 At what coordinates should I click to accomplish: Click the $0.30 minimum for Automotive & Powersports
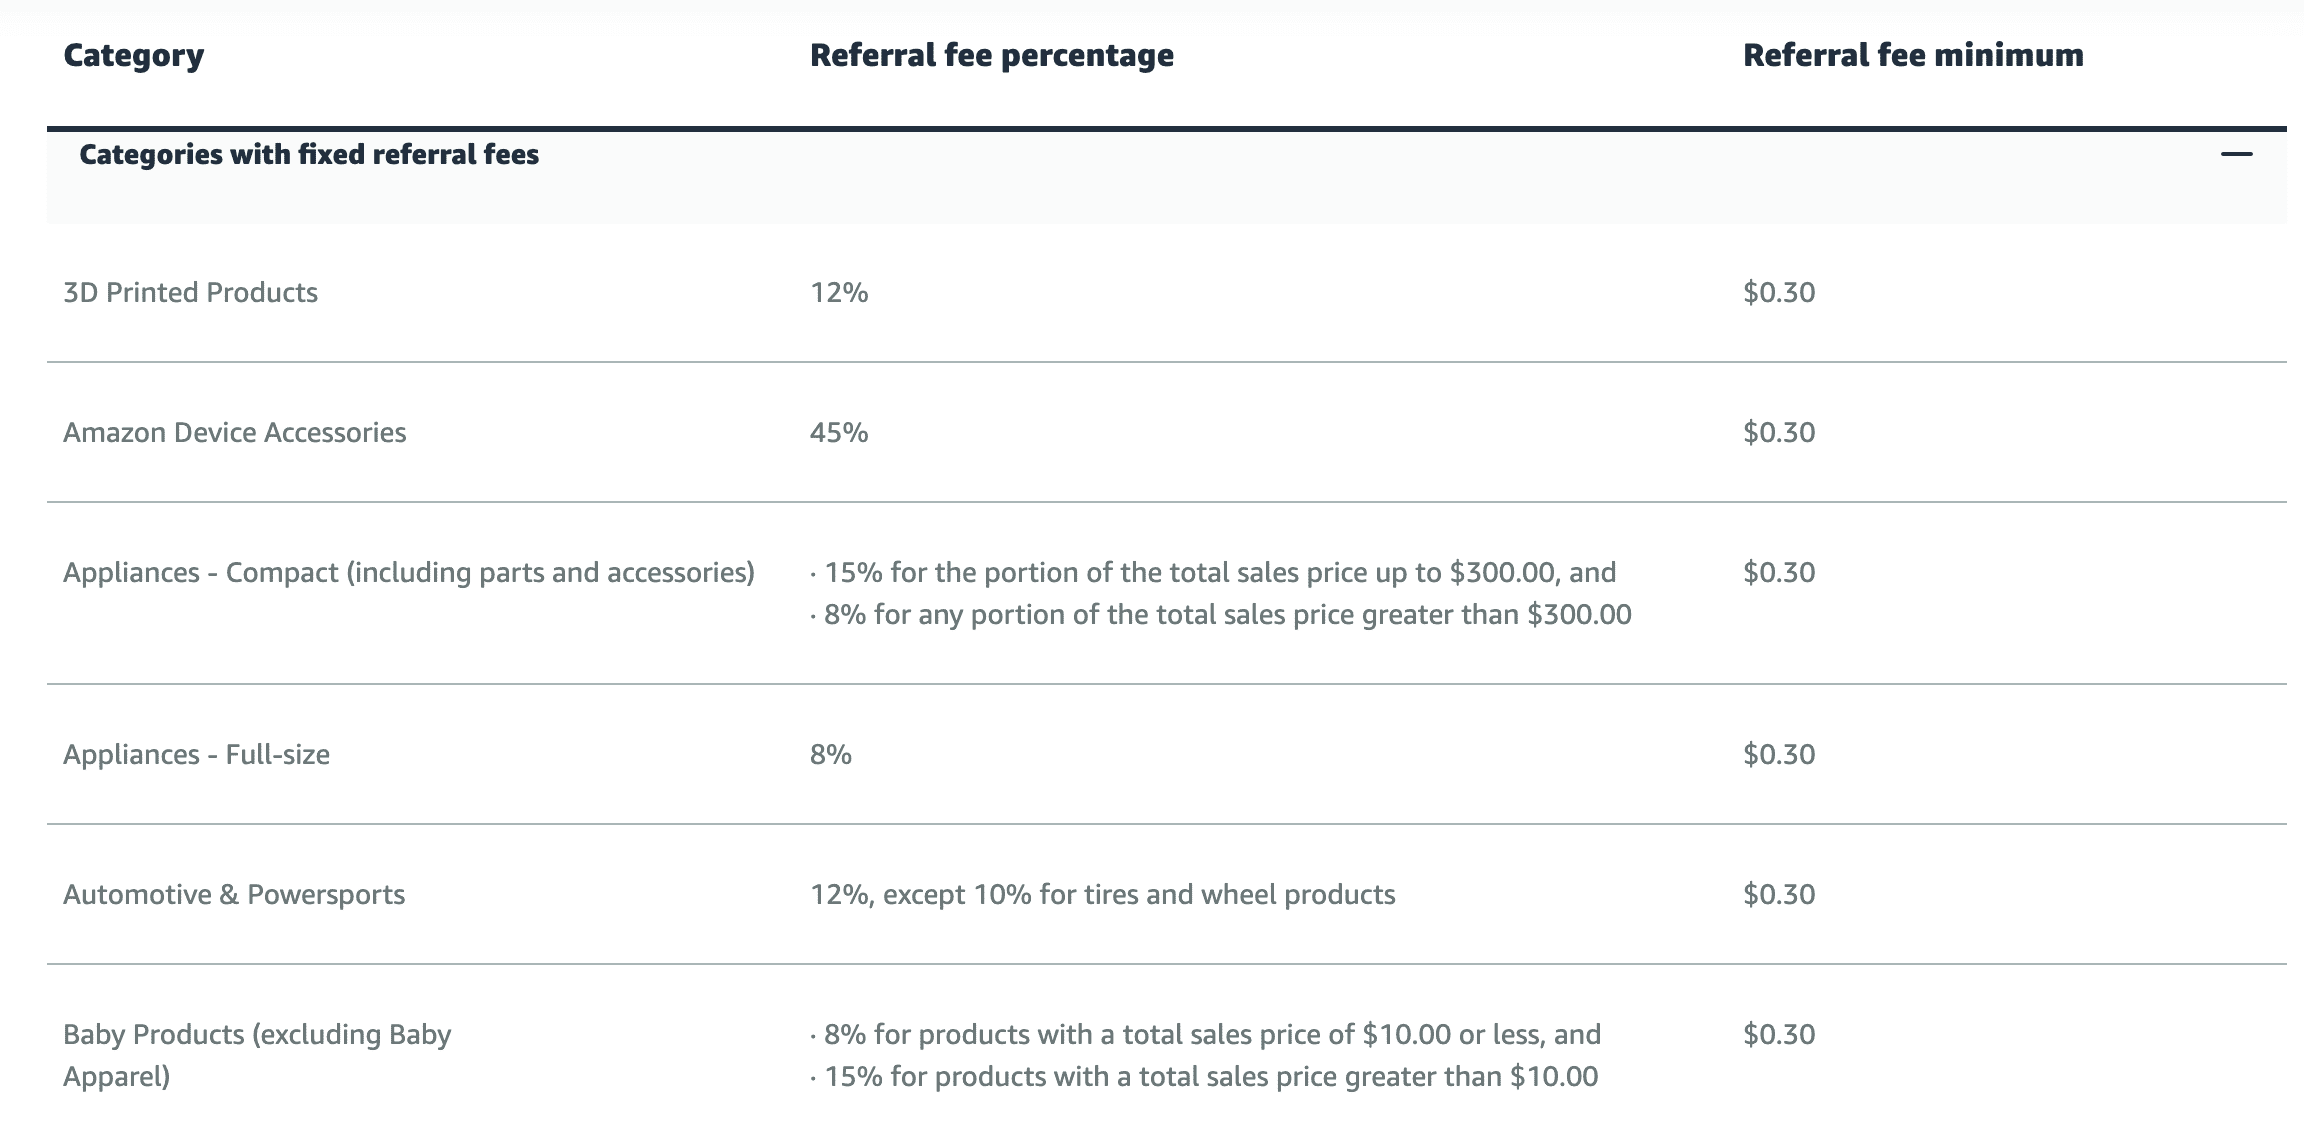pos(1779,894)
